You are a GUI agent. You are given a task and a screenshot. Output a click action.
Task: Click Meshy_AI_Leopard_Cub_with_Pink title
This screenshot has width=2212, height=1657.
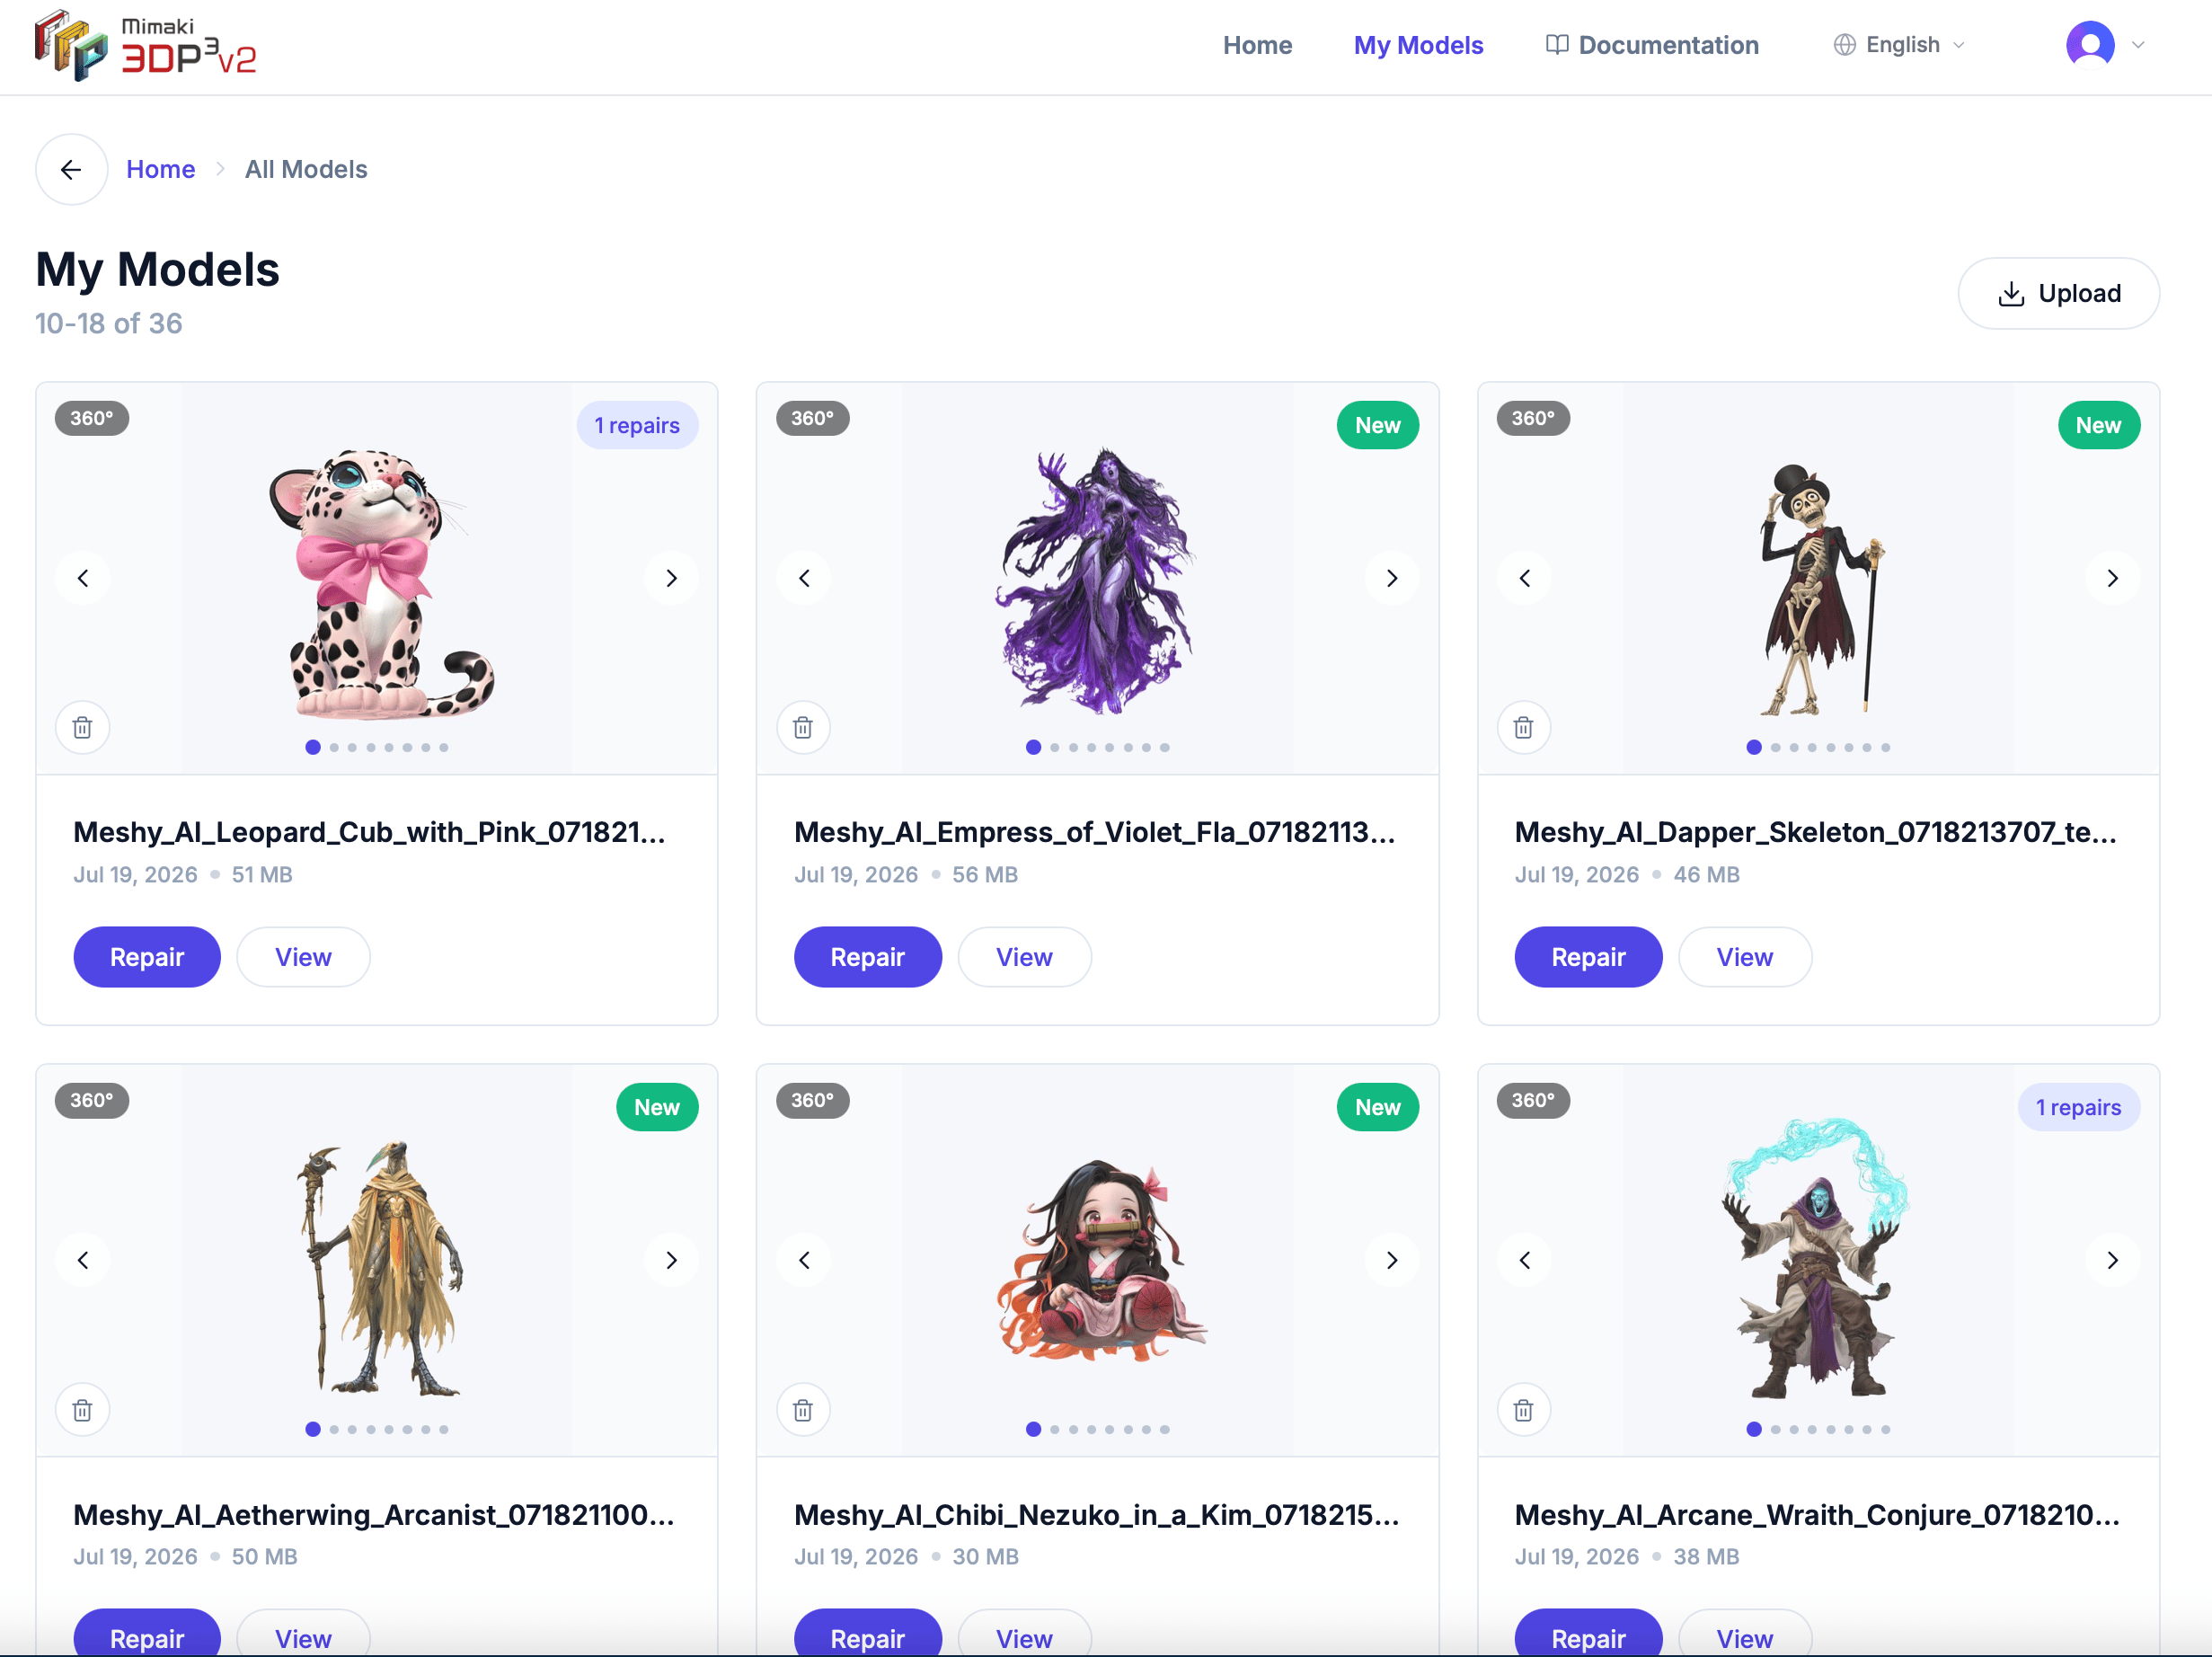(x=369, y=832)
